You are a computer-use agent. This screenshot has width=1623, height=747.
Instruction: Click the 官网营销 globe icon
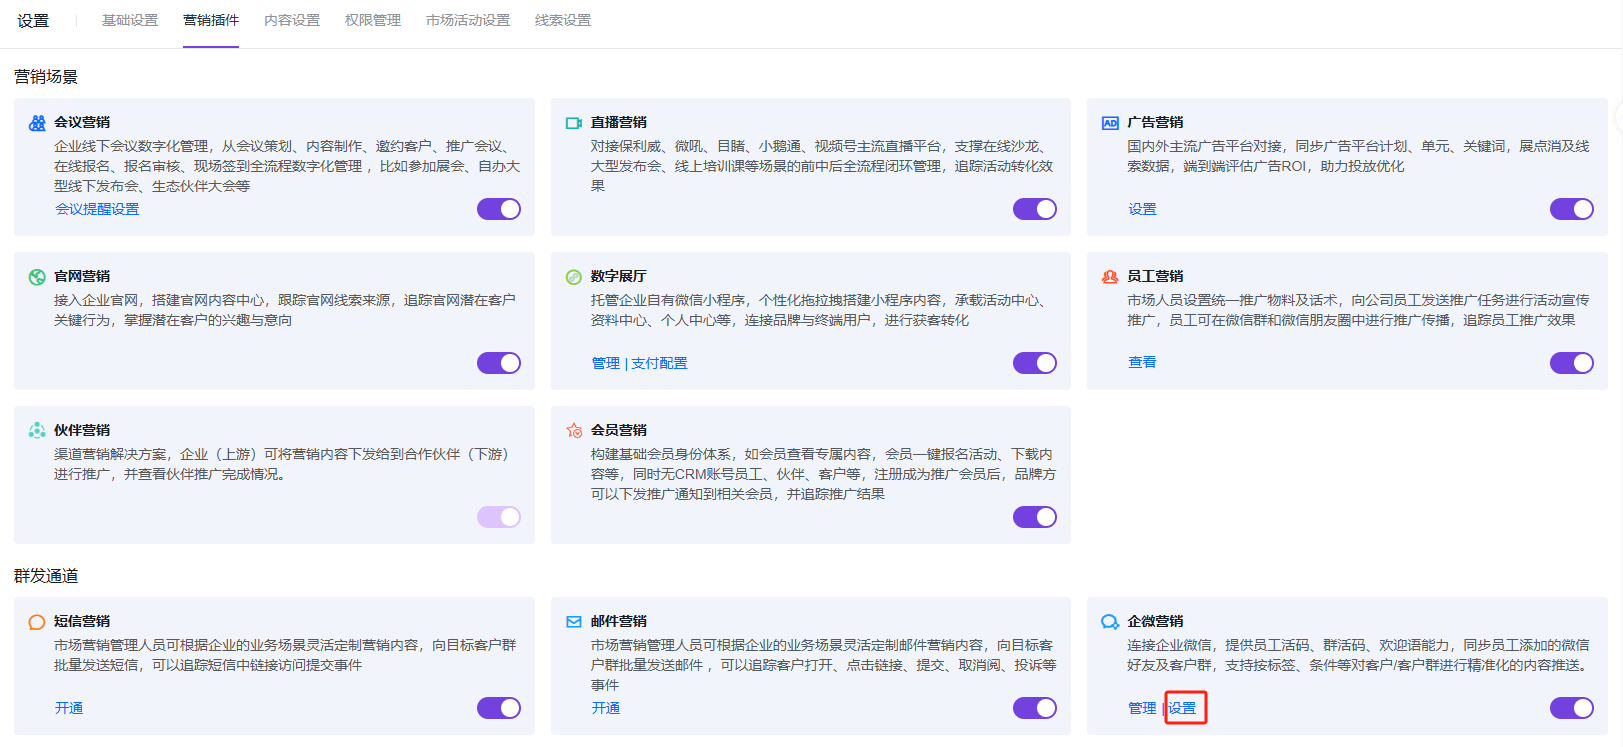coord(37,277)
